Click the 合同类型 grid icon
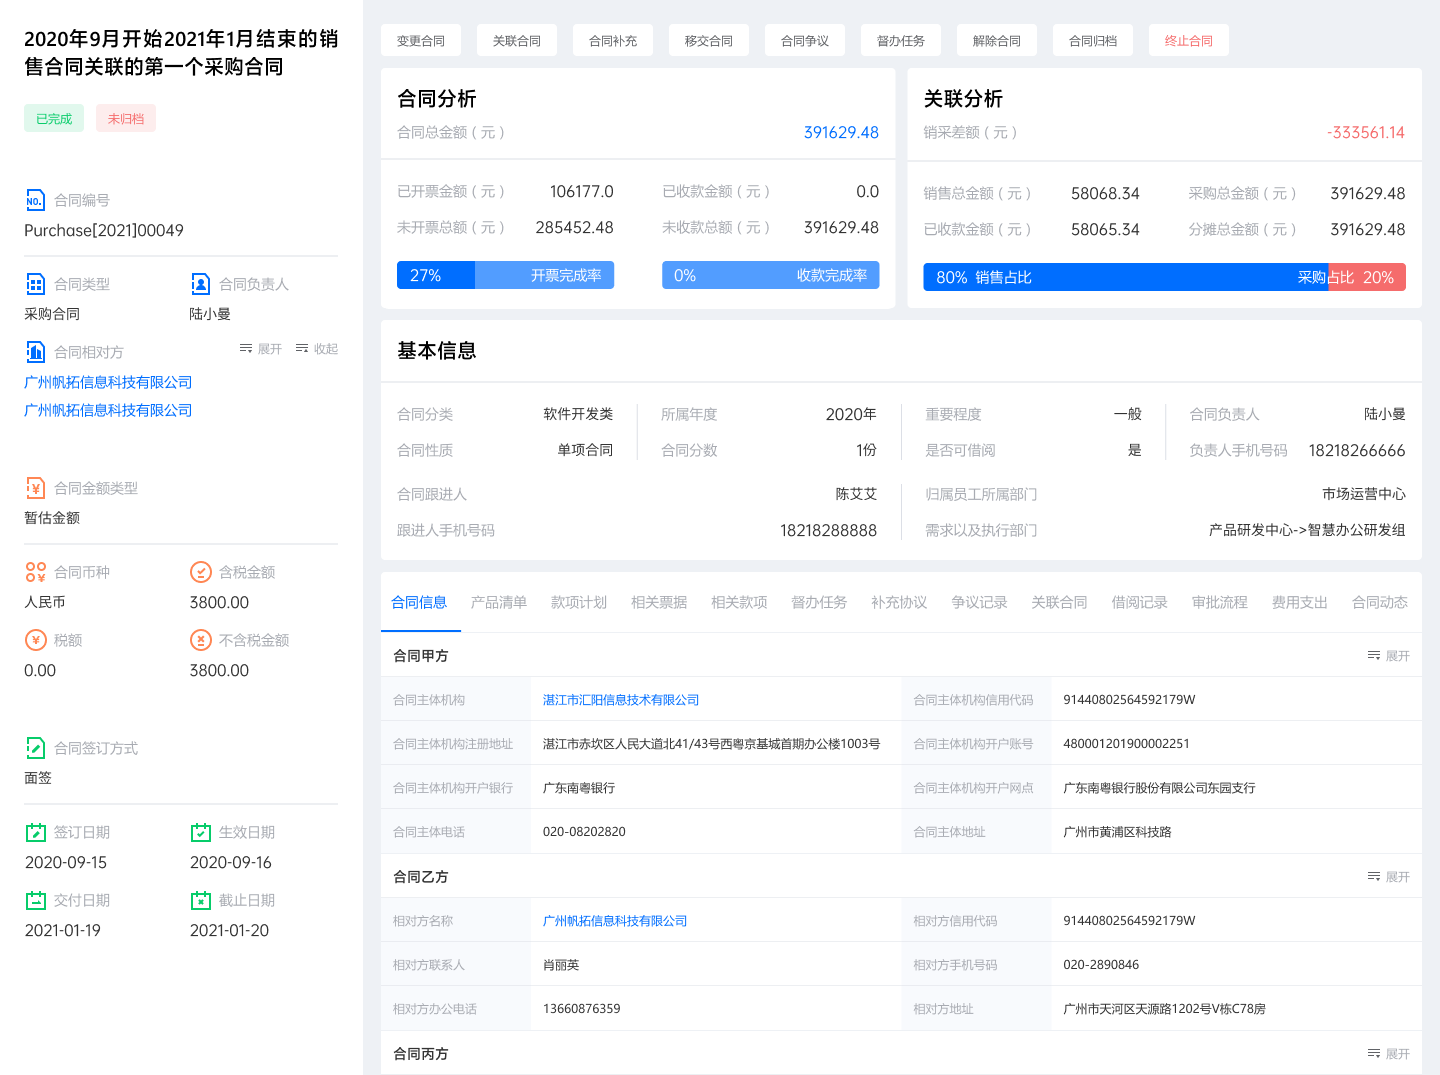The width and height of the screenshot is (1440, 1075). 35,284
